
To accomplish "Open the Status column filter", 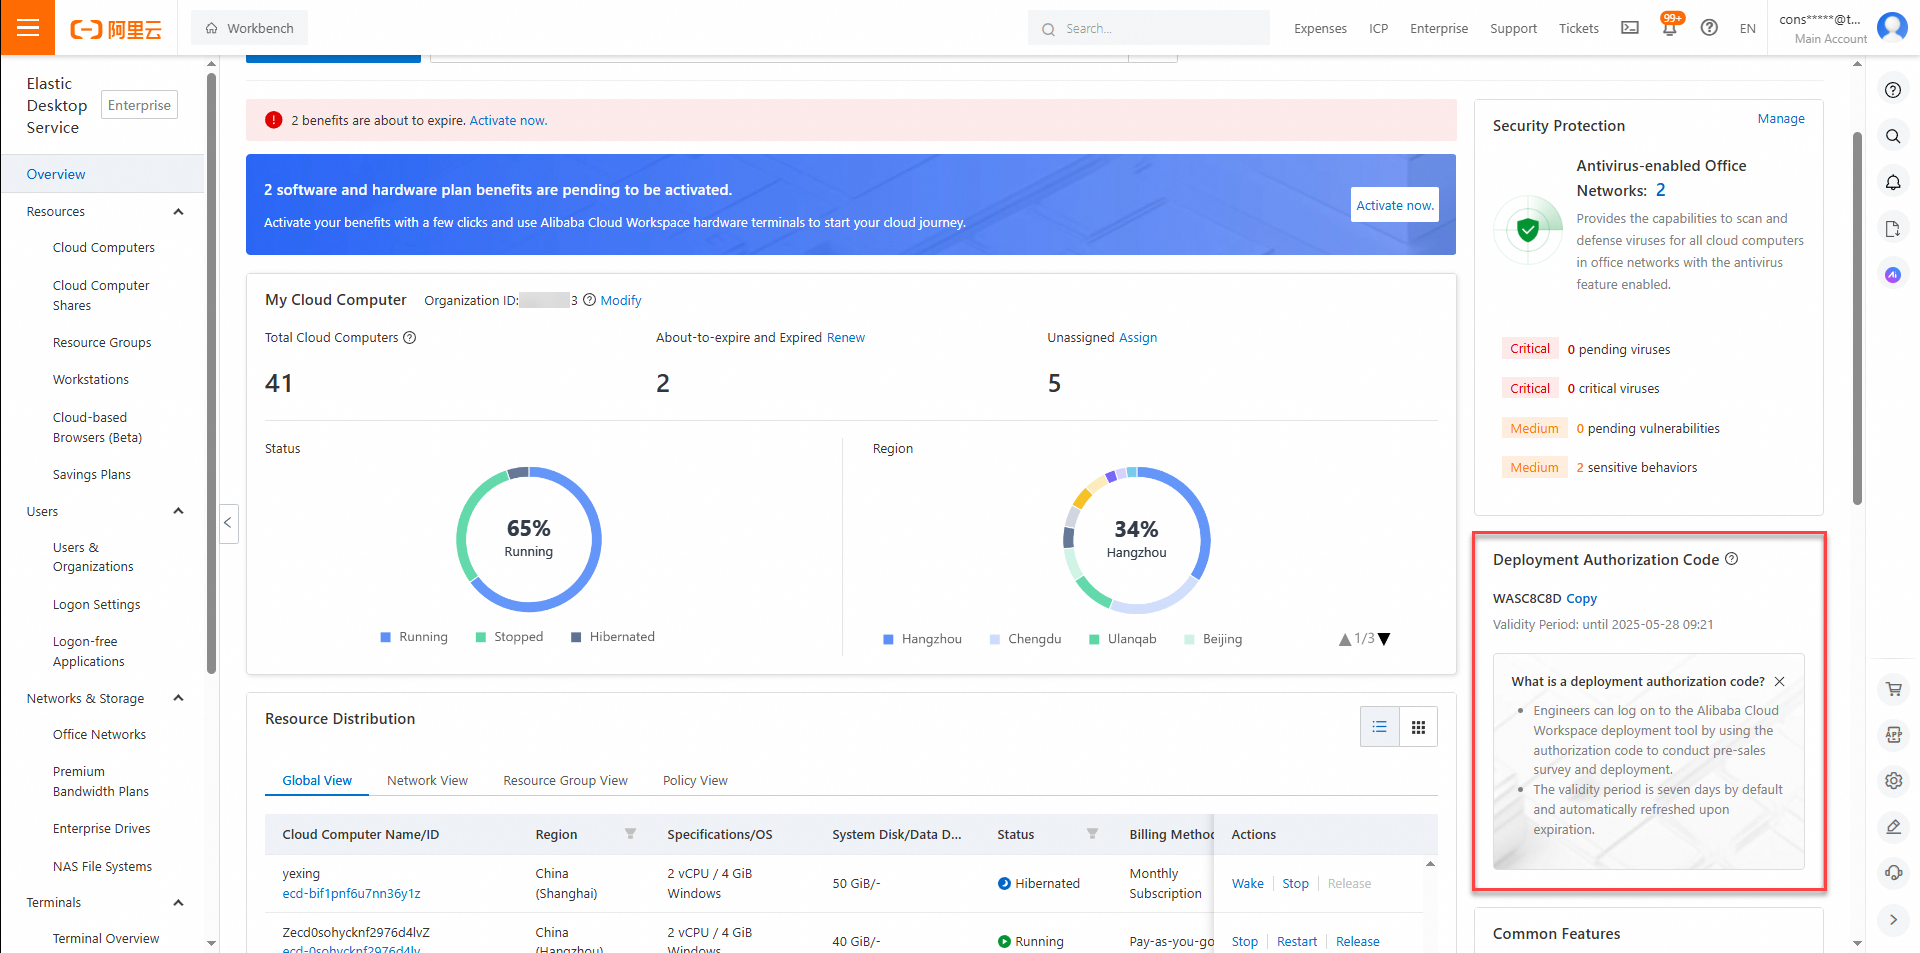I will click(1092, 834).
